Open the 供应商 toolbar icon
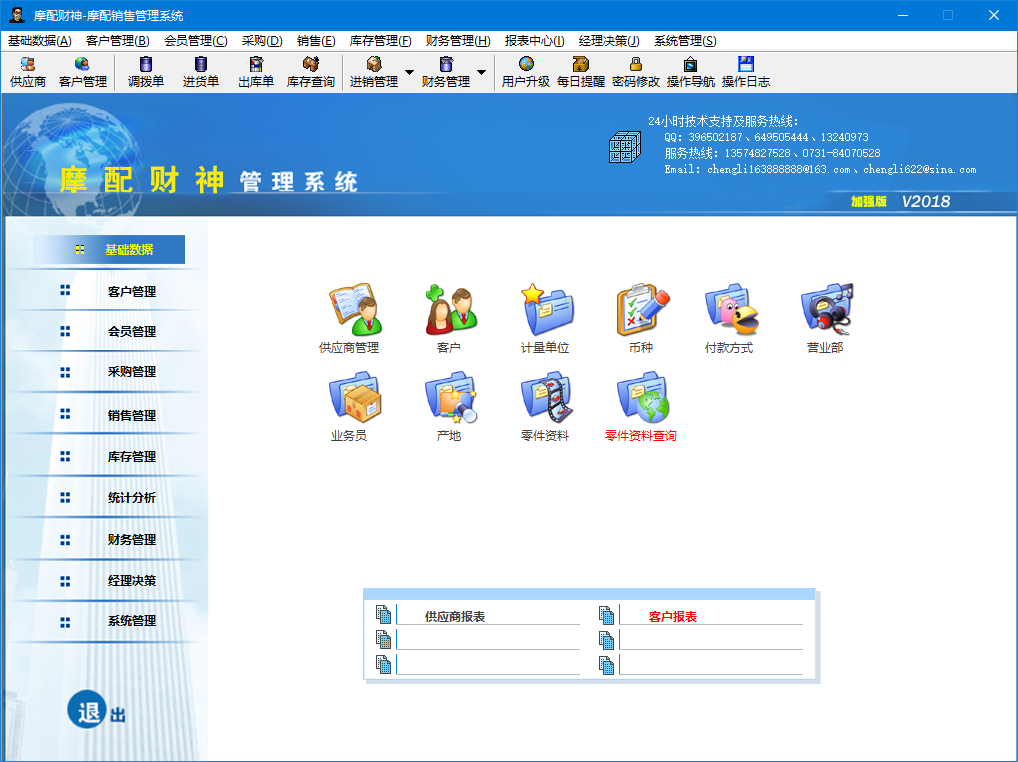Image resolution: width=1018 pixels, height=762 pixels. 28,72
